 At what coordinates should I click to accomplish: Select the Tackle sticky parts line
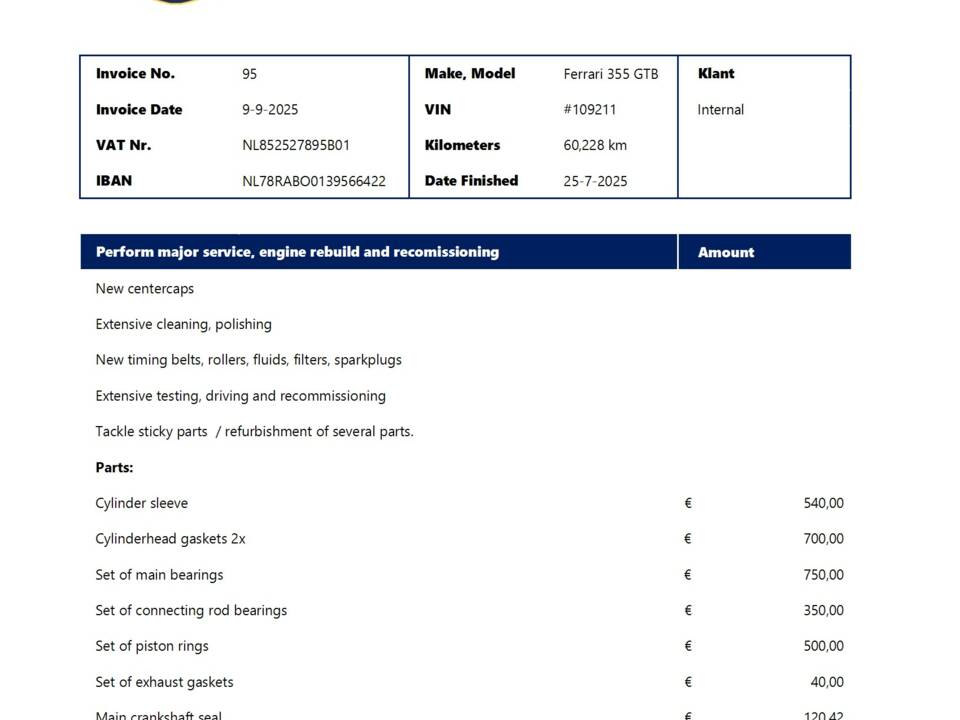[255, 432]
